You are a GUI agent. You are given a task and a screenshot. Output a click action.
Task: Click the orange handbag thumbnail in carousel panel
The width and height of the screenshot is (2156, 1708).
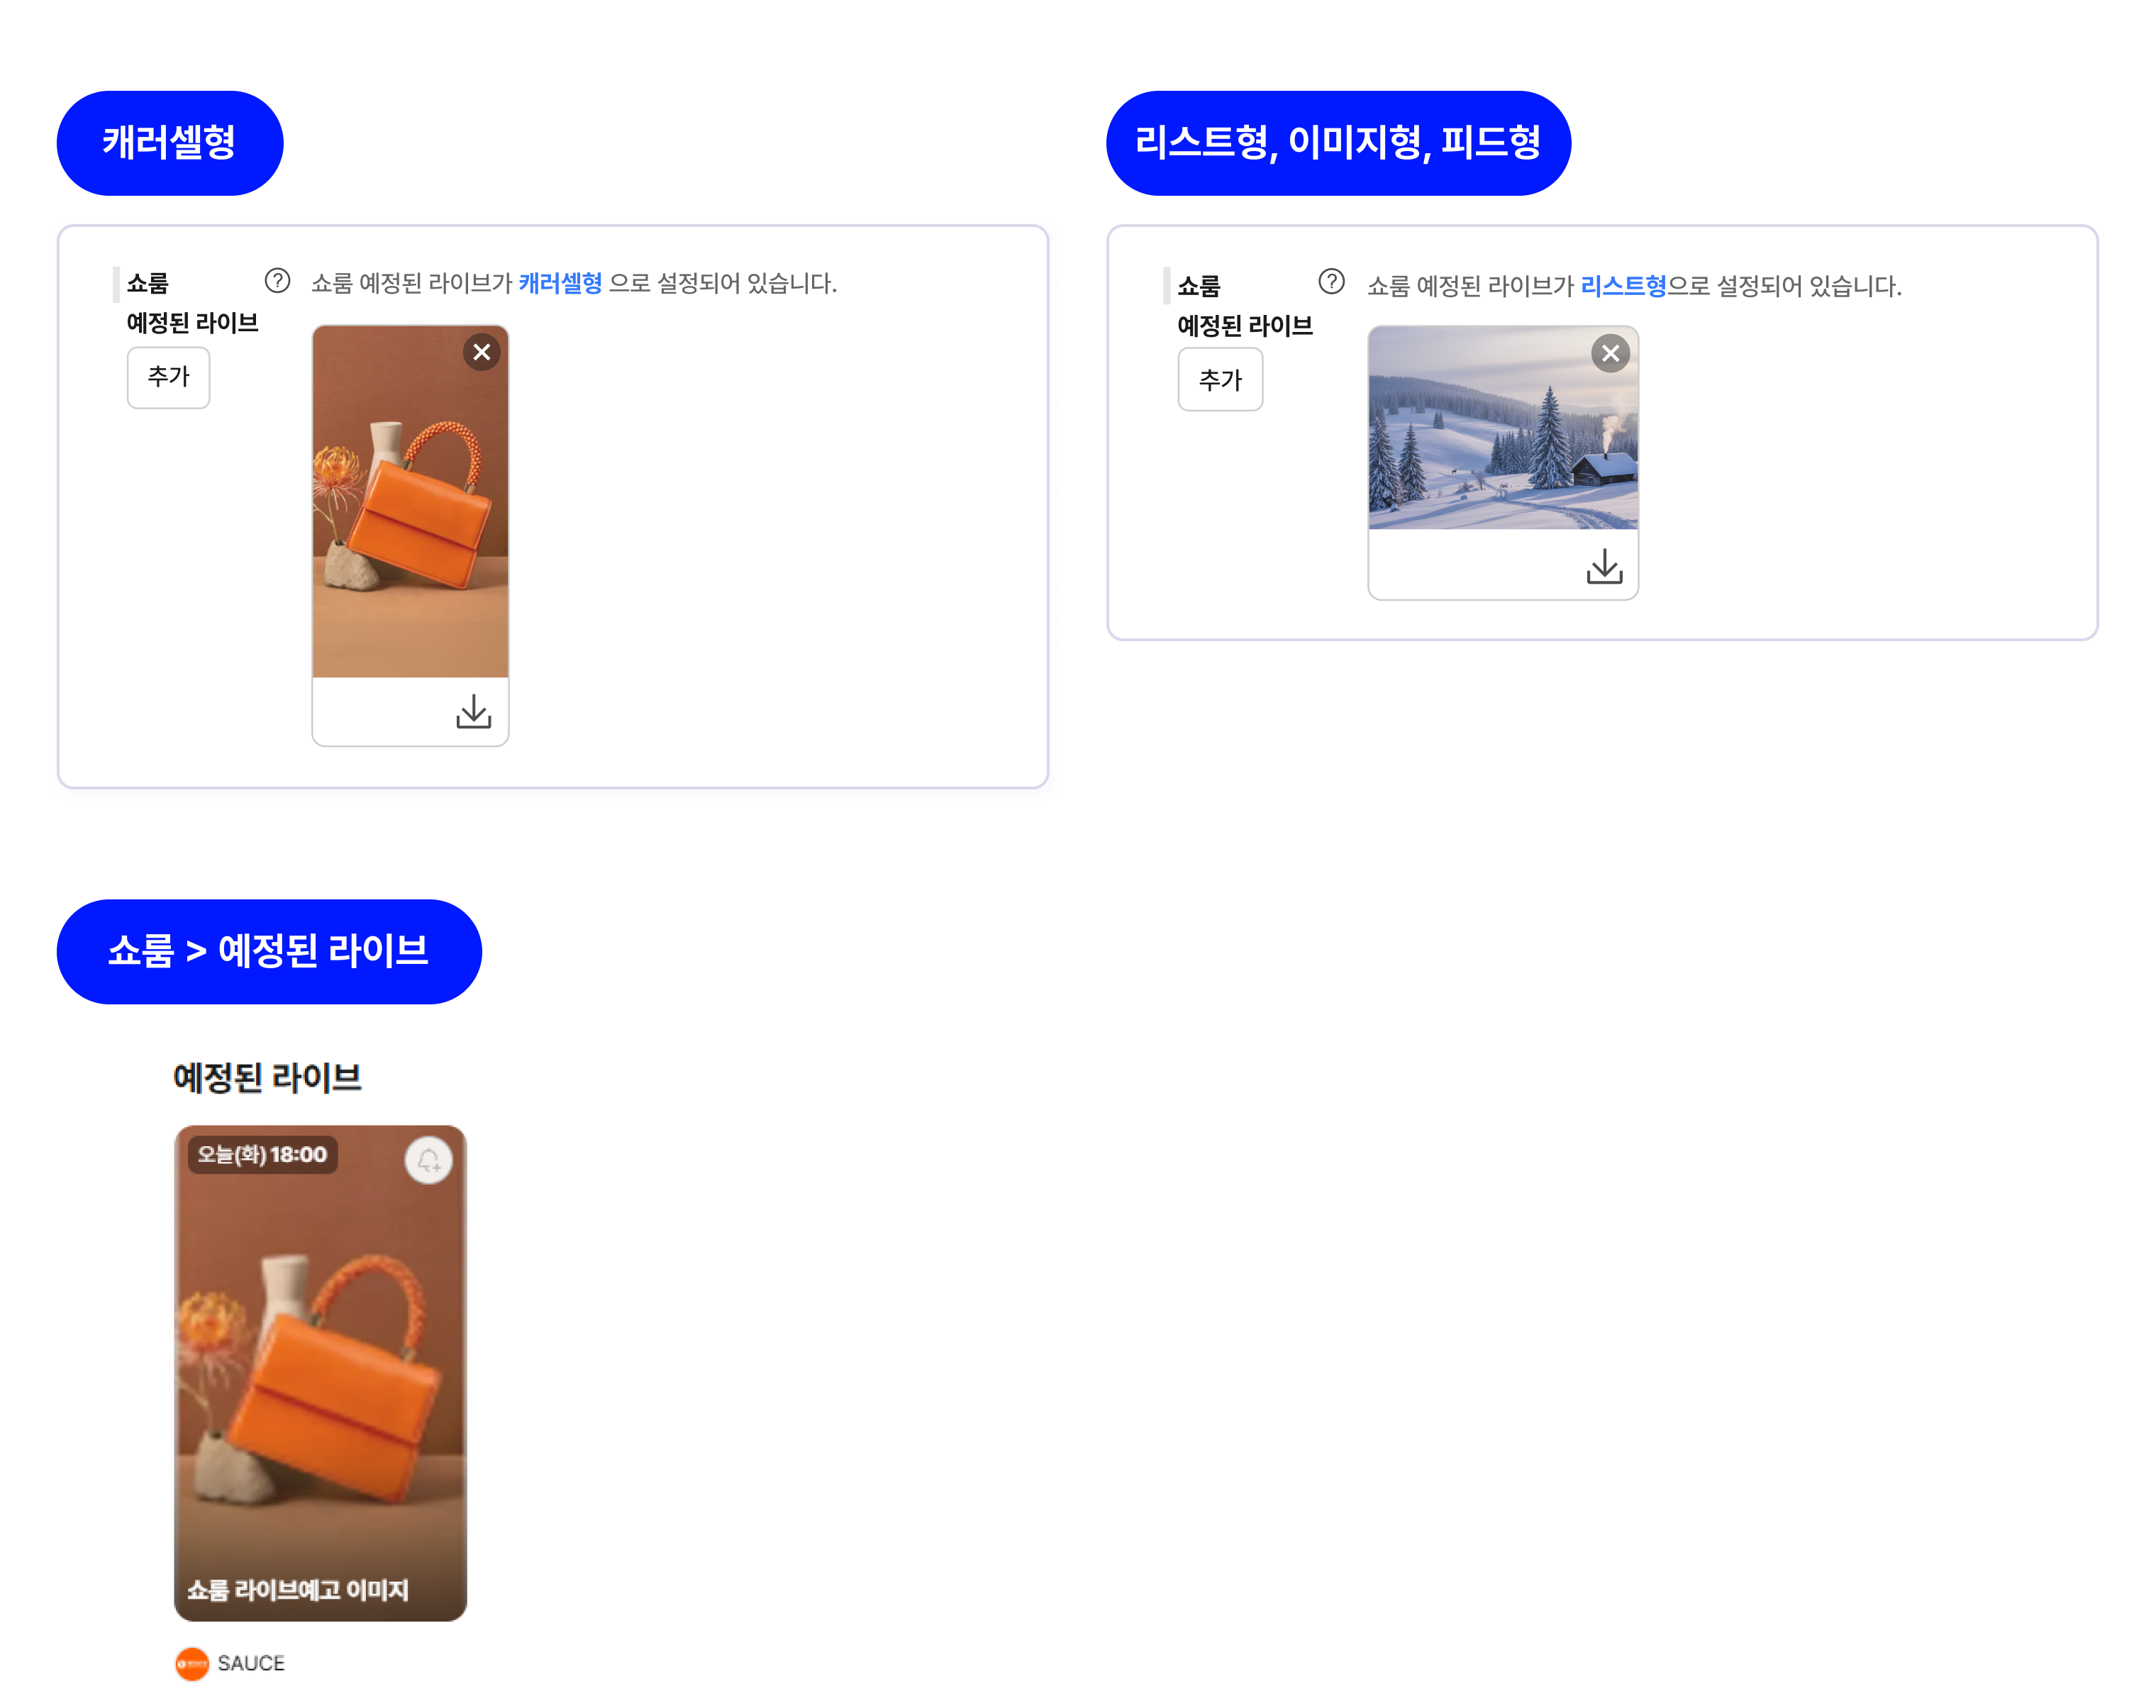point(410,502)
